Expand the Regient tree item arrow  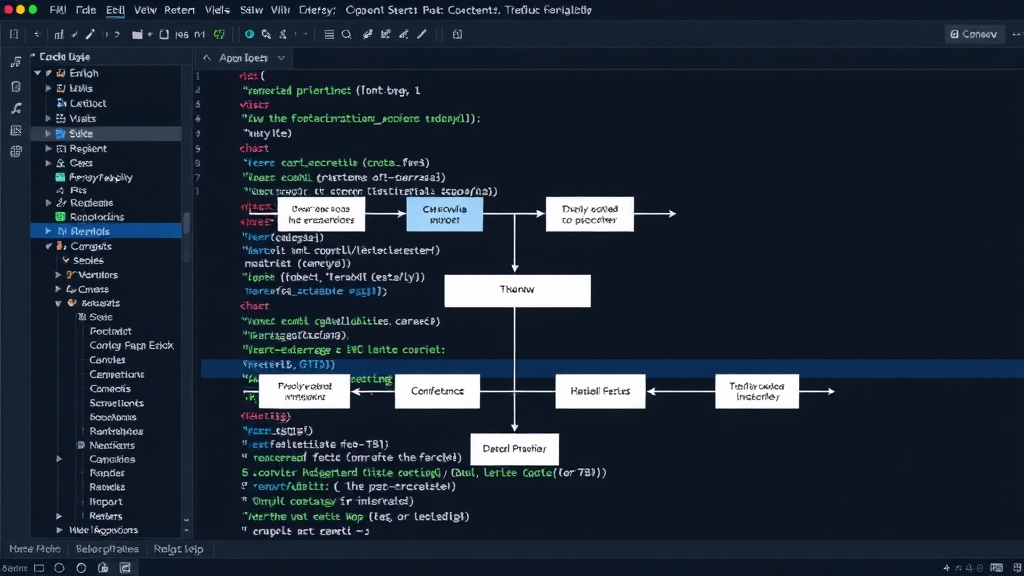click(48, 149)
